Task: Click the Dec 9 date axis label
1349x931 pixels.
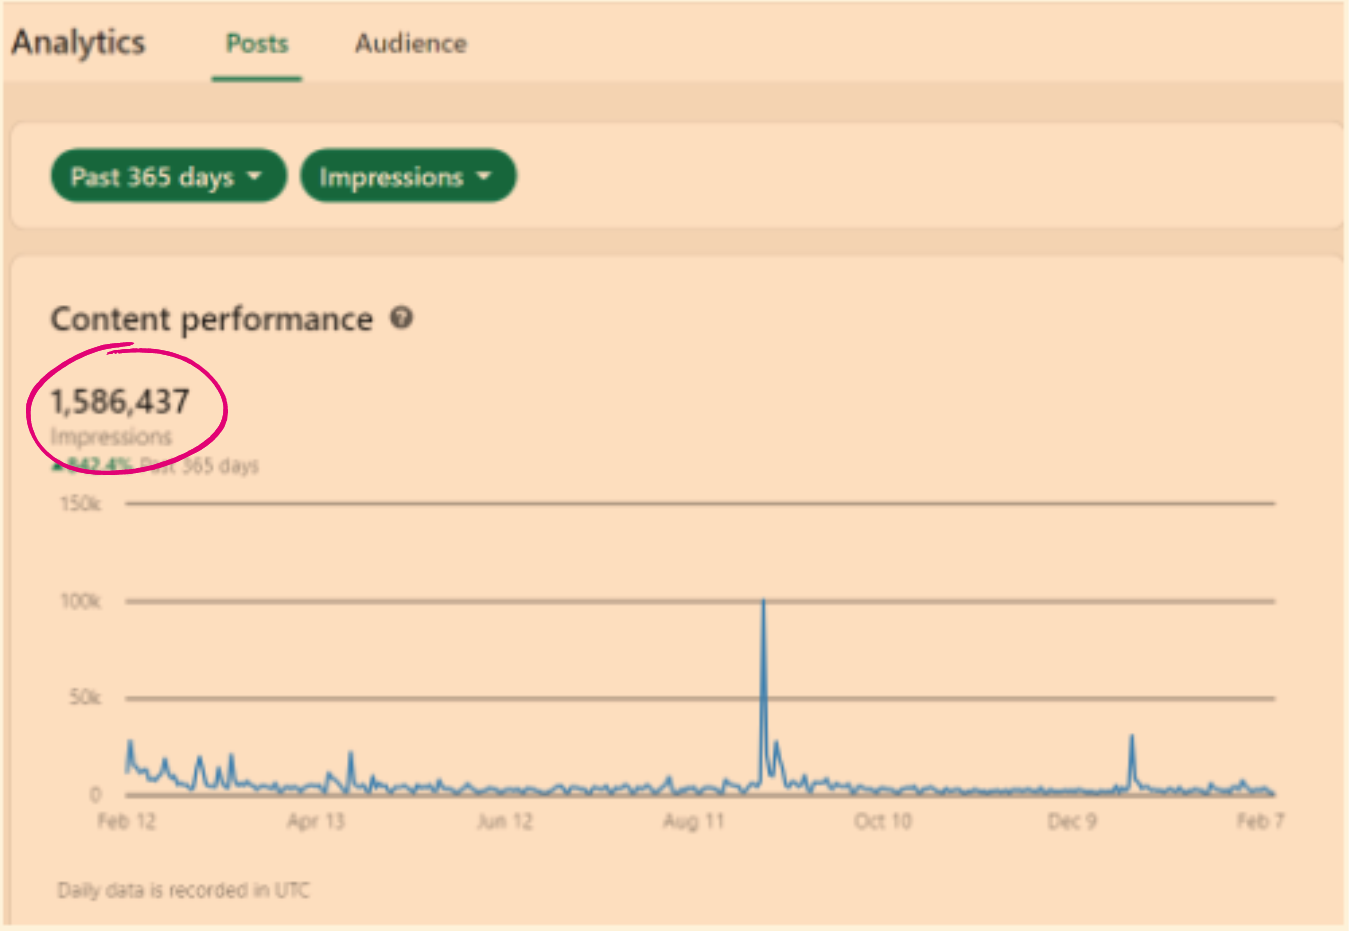Action: pos(1071,821)
